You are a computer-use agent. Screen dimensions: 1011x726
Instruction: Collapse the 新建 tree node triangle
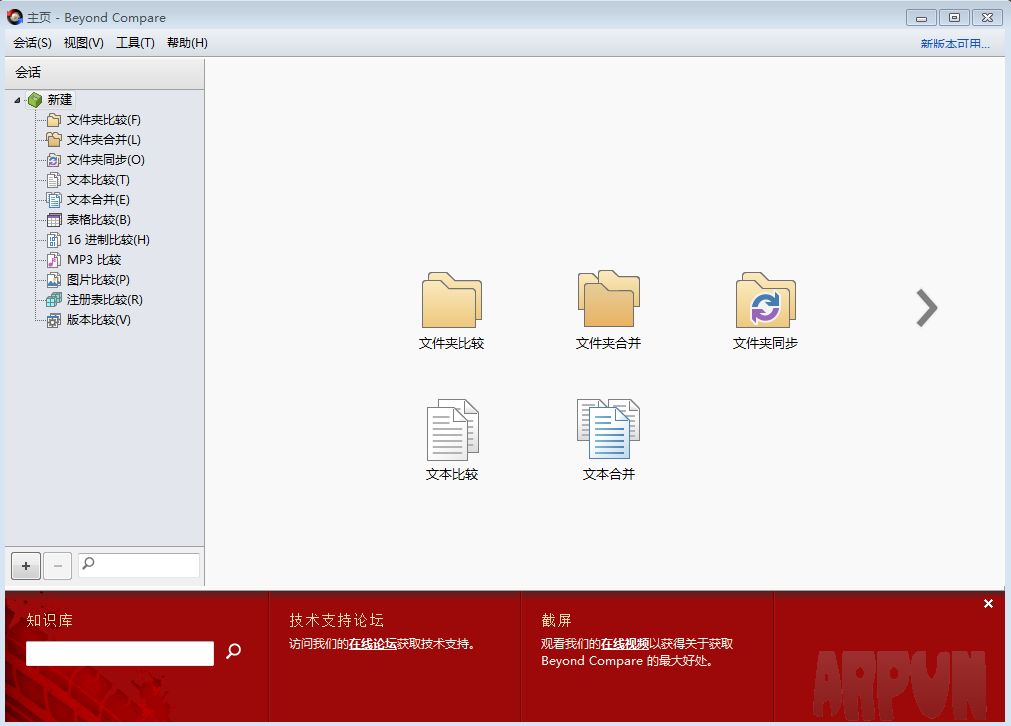tap(17, 100)
